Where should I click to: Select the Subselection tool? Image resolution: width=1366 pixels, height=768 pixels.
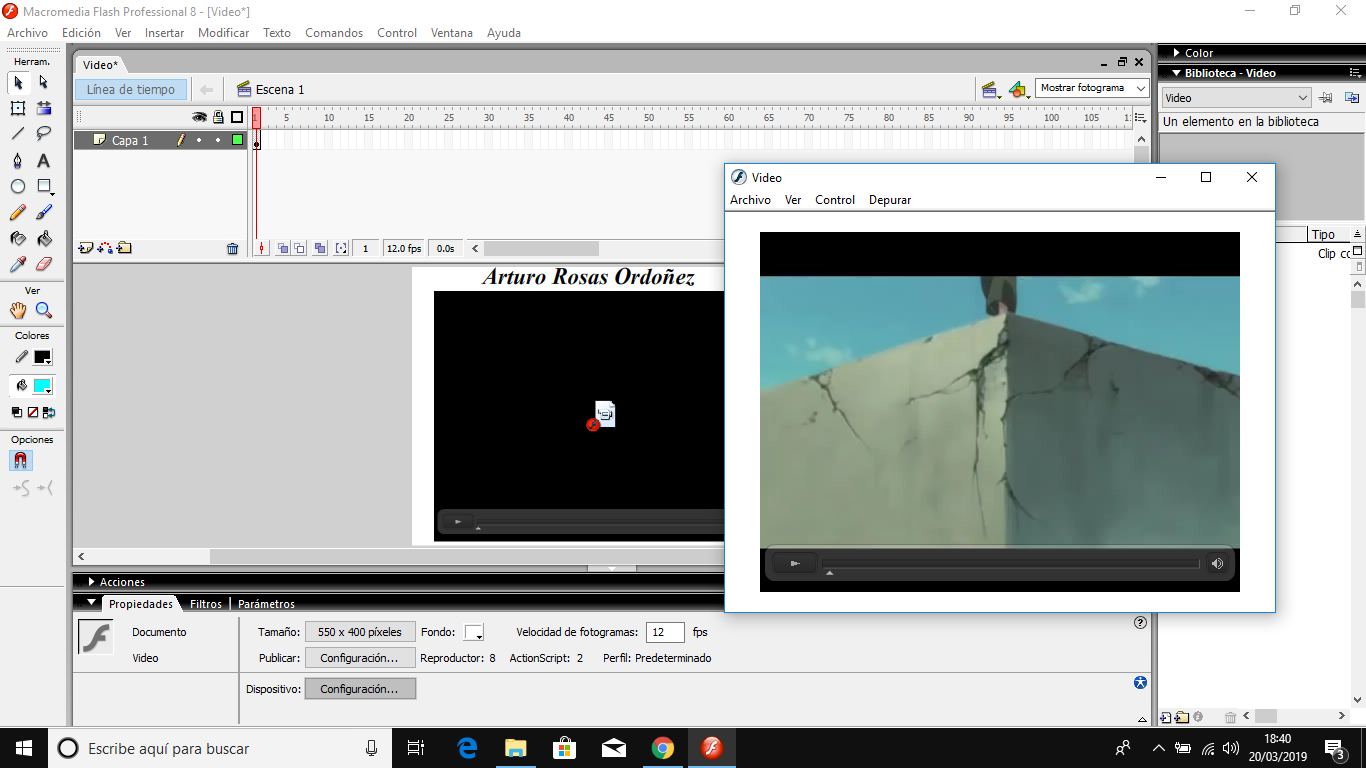tap(44, 84)
